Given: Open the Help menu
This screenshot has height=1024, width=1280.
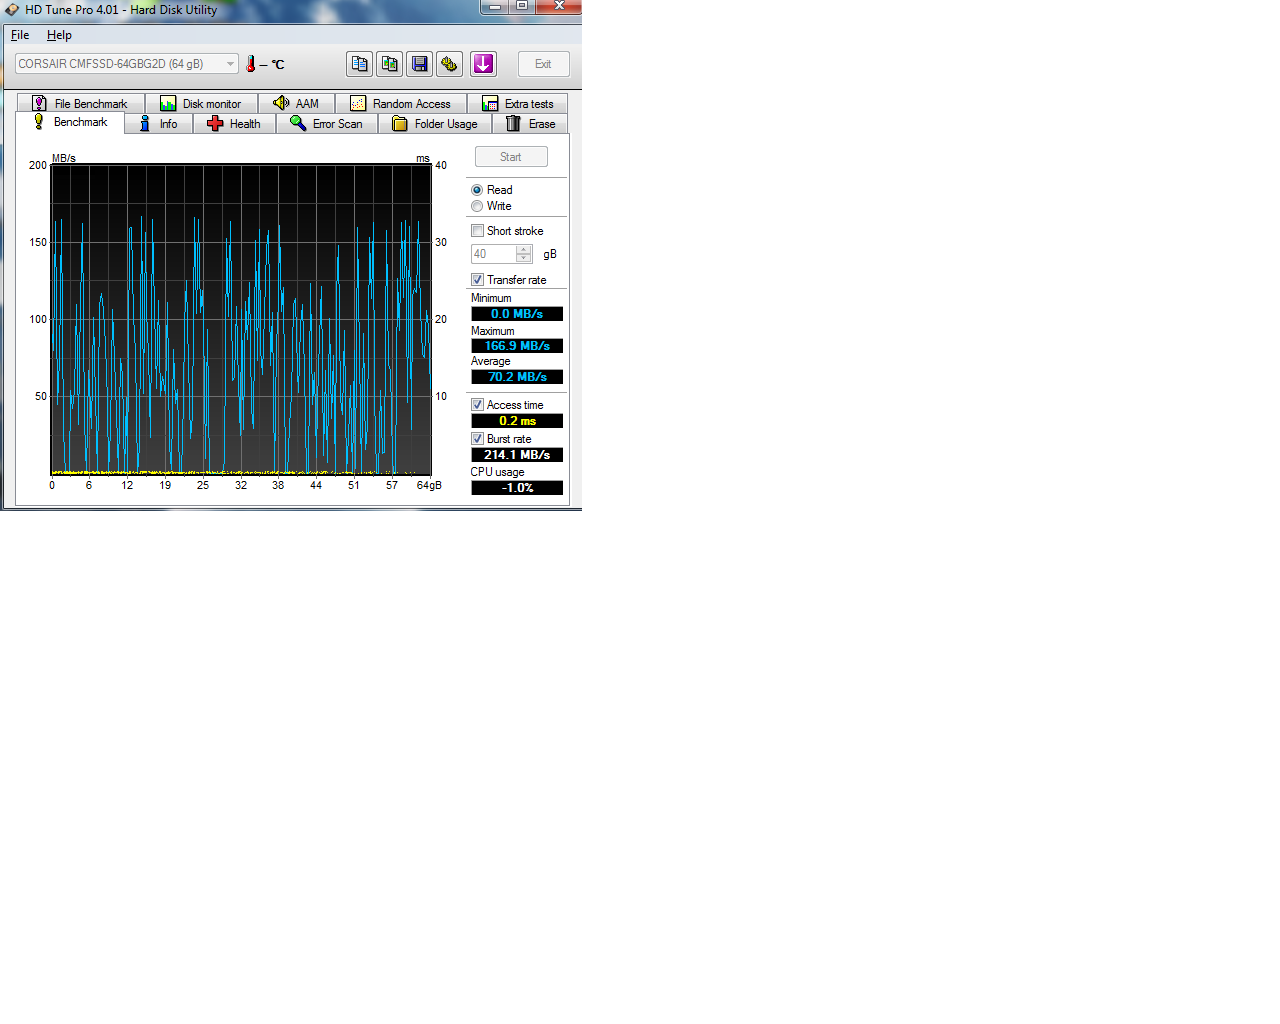Looking at the screenshot, I should 59,35.
